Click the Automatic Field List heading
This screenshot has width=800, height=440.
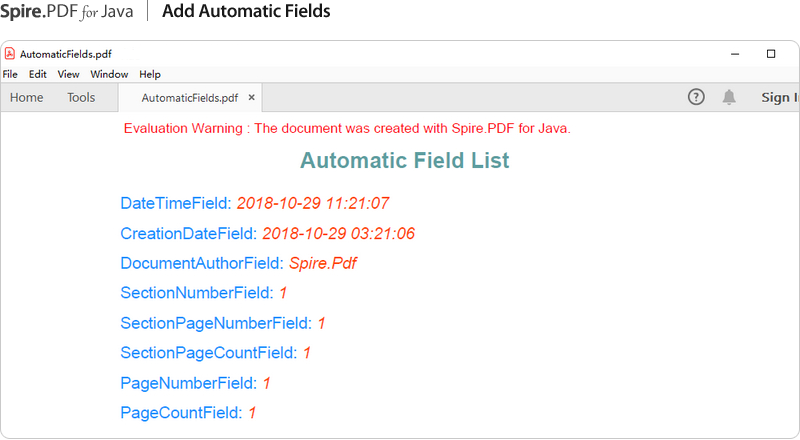pyautogui.click(x=404, y=160)
